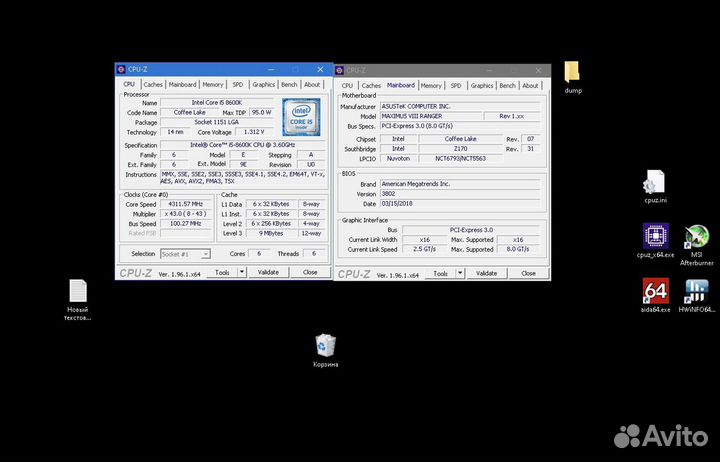
Task: Click the 100.27 MHz bus speed value
Action: pos(186,224)
